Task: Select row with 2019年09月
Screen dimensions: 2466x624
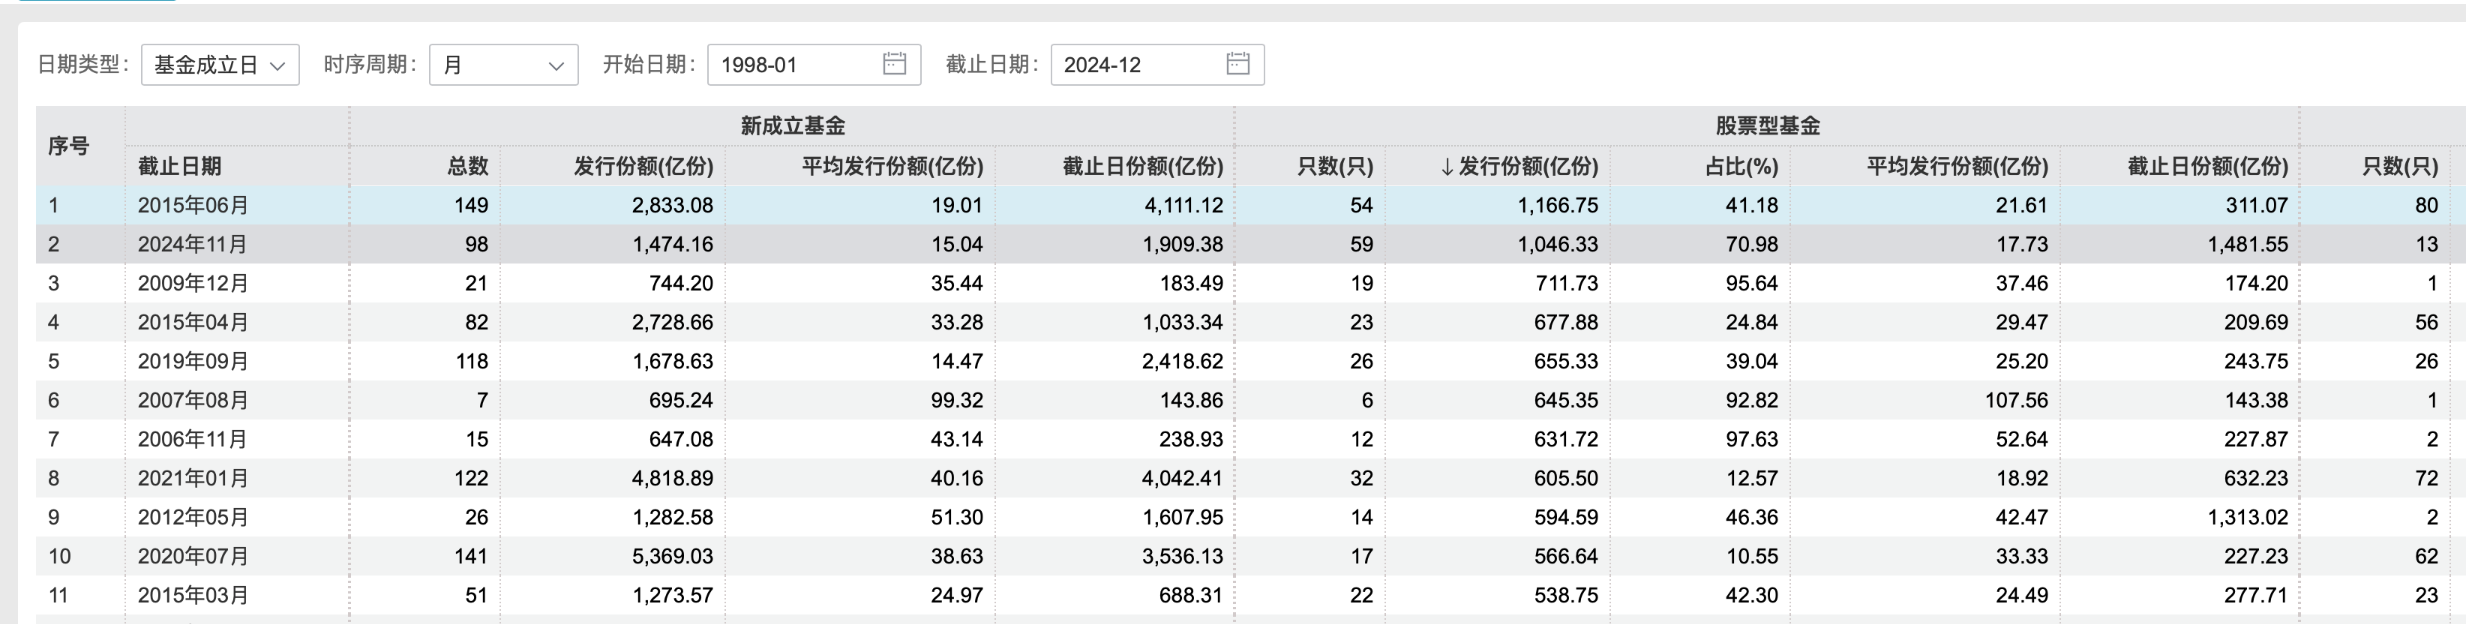Action: click(193, 361)
